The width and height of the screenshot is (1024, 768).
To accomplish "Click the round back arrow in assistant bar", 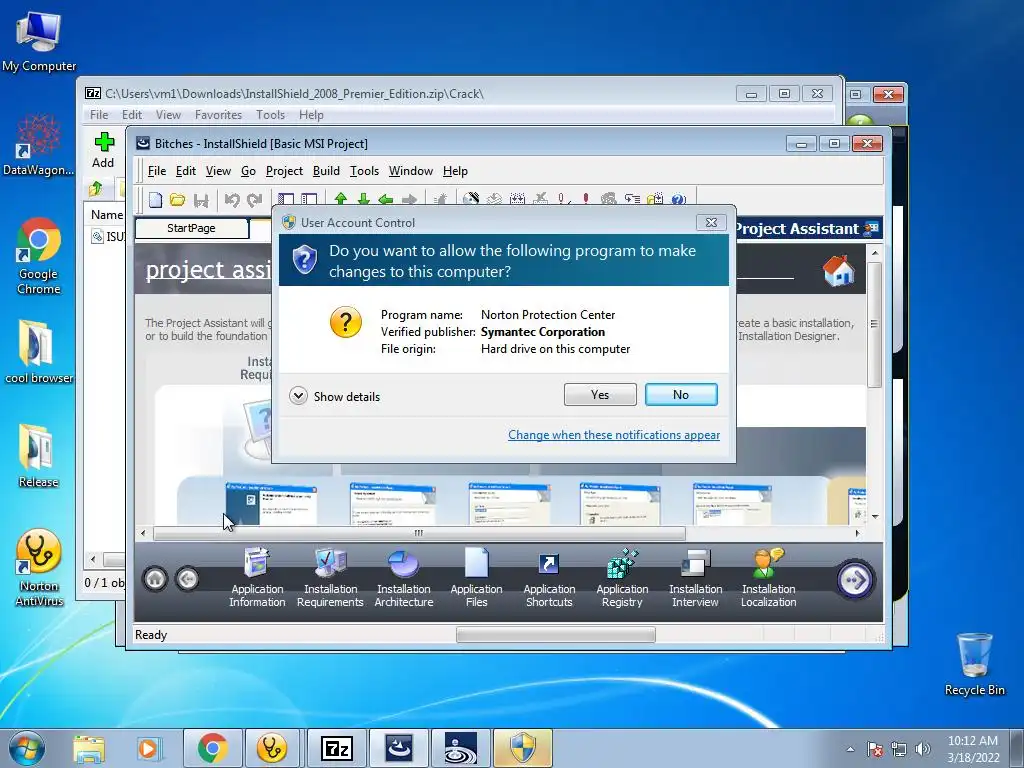I will click(x=187, y=579).
